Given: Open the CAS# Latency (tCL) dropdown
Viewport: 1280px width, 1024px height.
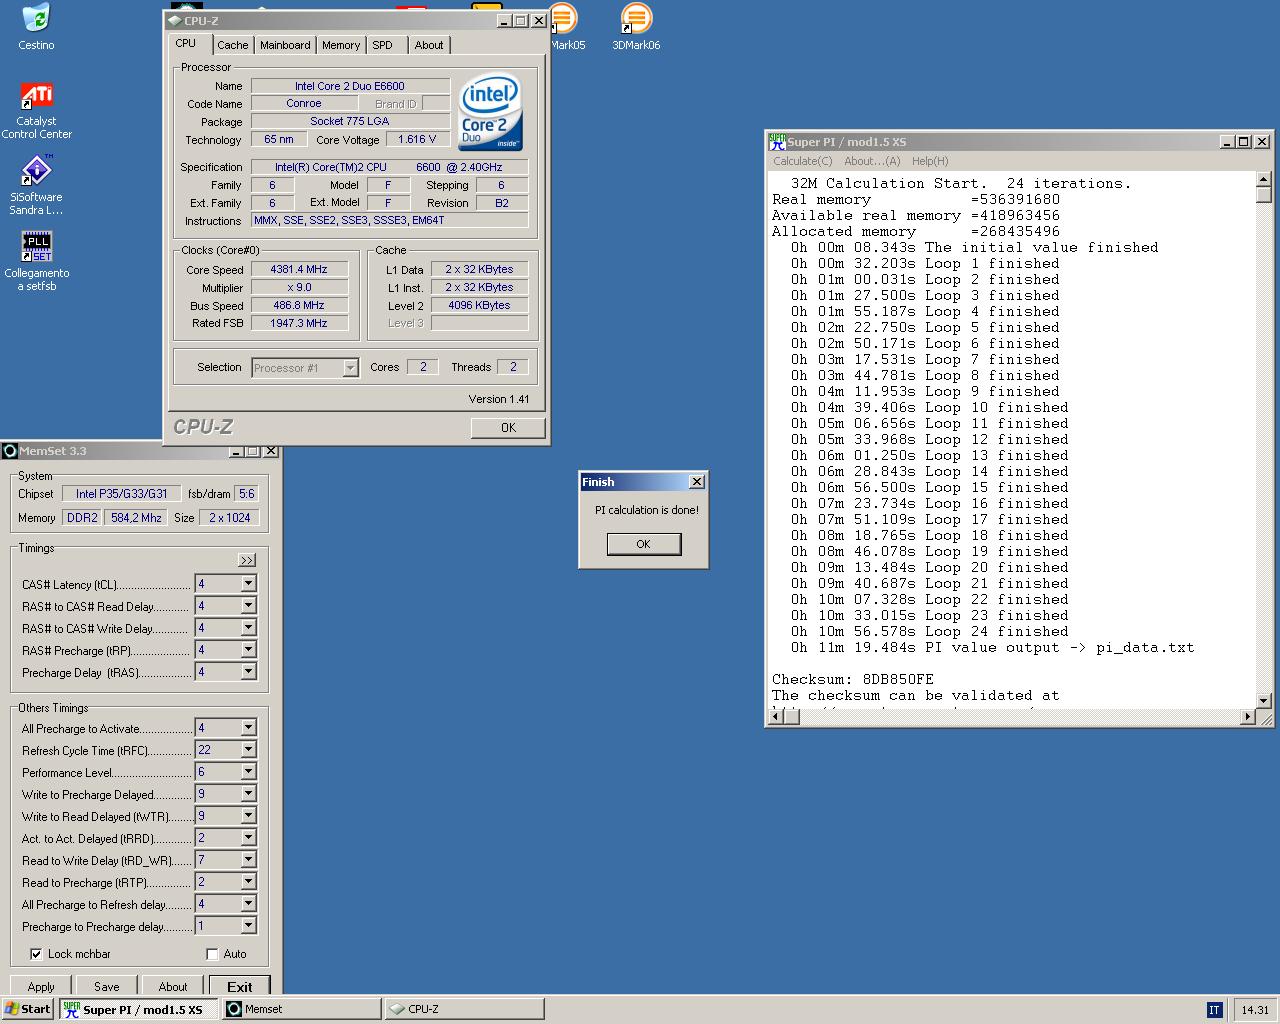Looking at the screenshot, I should click(x=248, y=584).
